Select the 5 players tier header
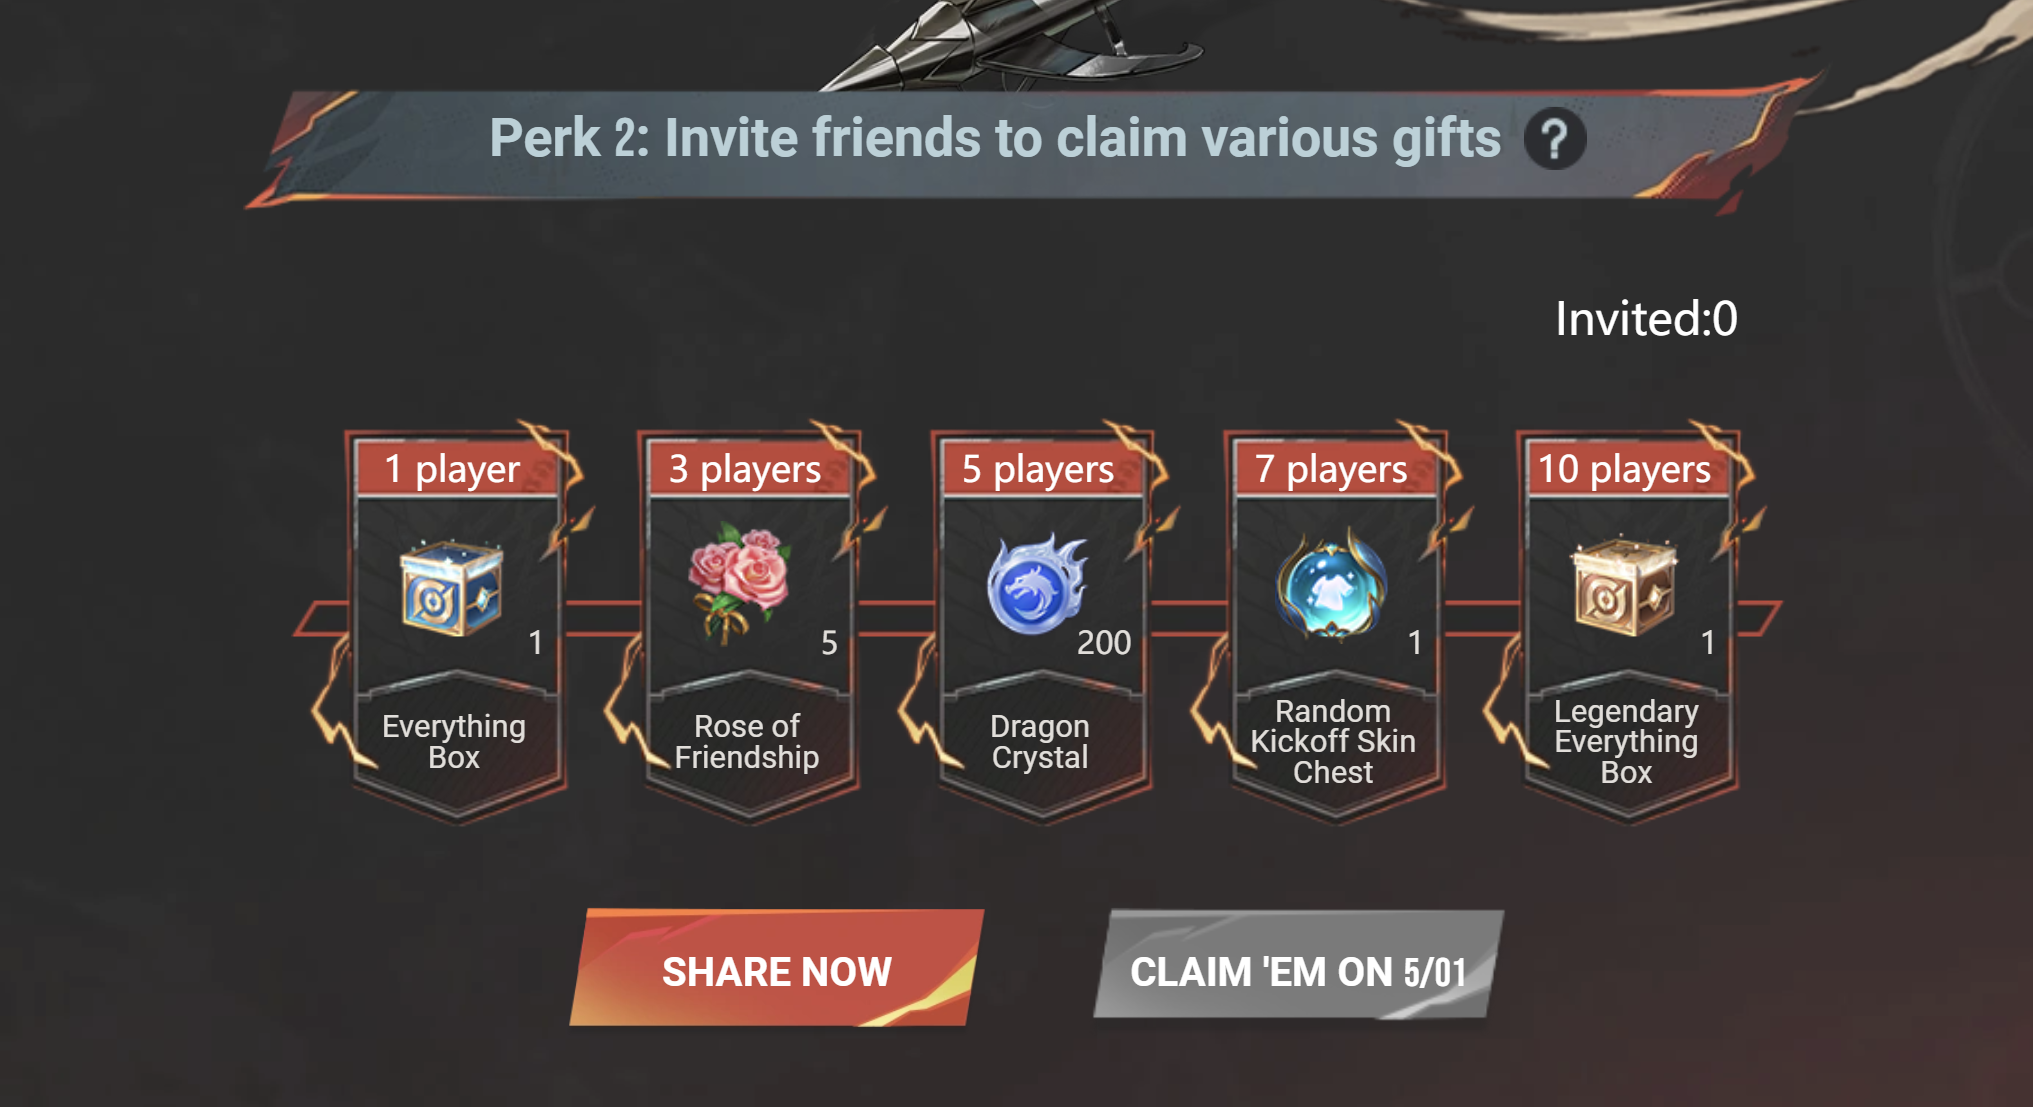The width and height of the screenshot is (2033, 1107). pos(1041,469)
